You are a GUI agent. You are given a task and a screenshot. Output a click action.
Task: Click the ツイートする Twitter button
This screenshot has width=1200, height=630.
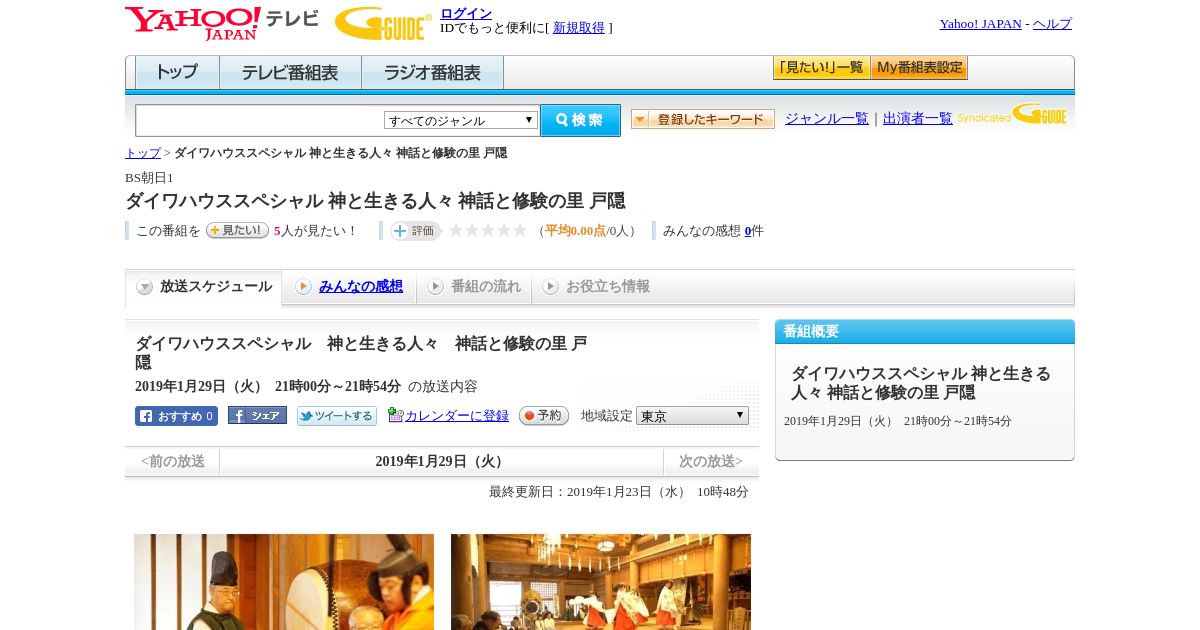coord(337,416)
